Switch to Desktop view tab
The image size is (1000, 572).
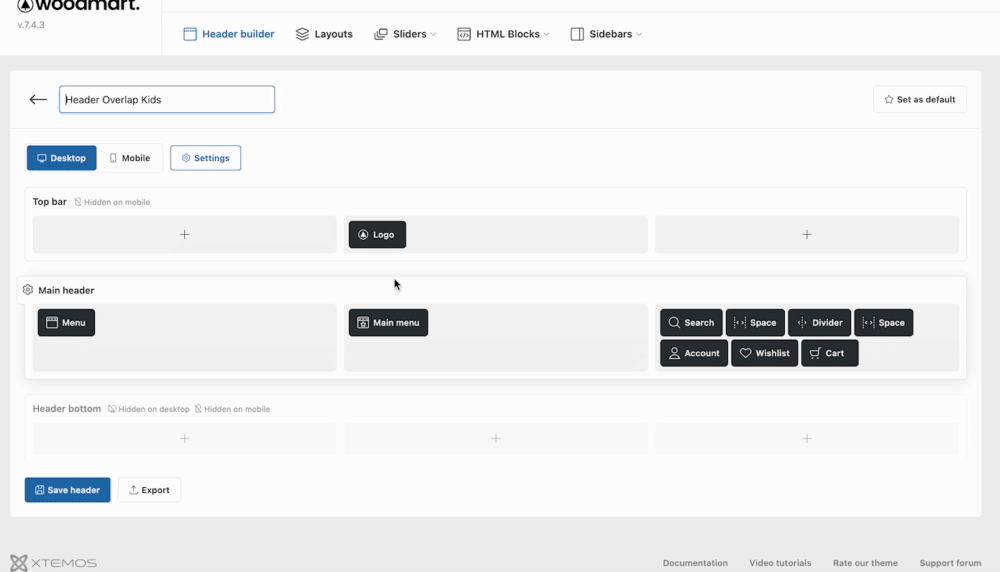click(61, 158)
